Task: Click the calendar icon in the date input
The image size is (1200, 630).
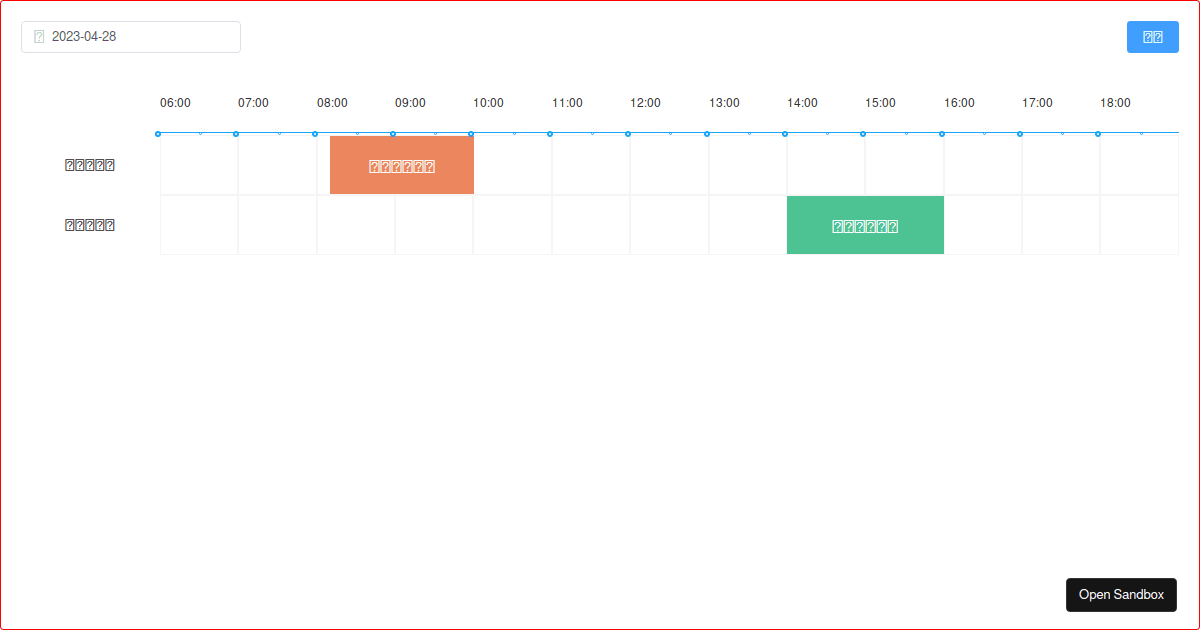Action: [37, 37]
